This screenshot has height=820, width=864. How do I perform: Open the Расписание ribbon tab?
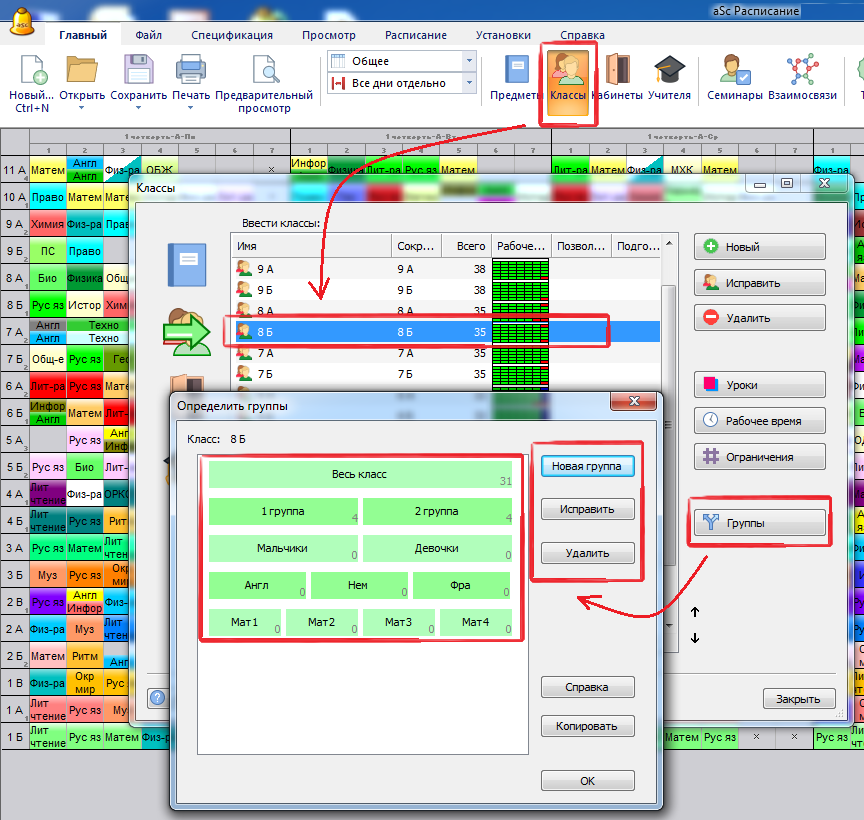(x=416, y=34)
